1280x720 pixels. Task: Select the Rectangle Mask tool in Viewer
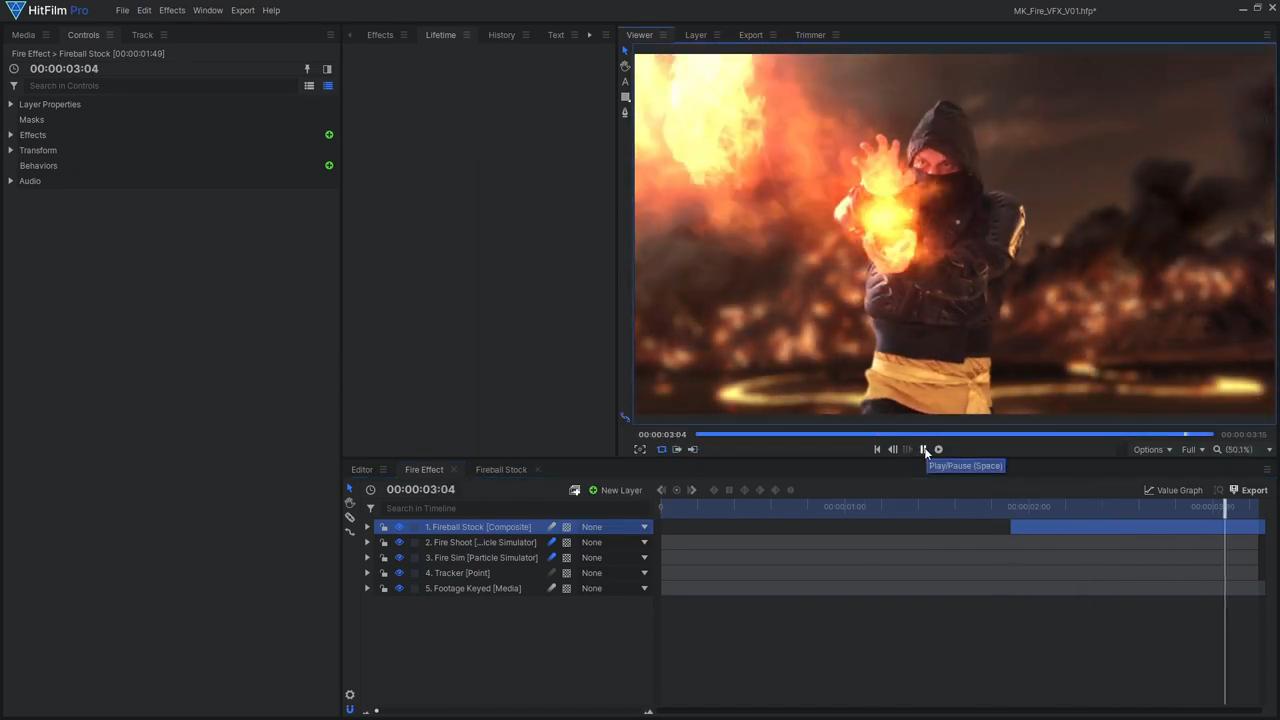625,97
